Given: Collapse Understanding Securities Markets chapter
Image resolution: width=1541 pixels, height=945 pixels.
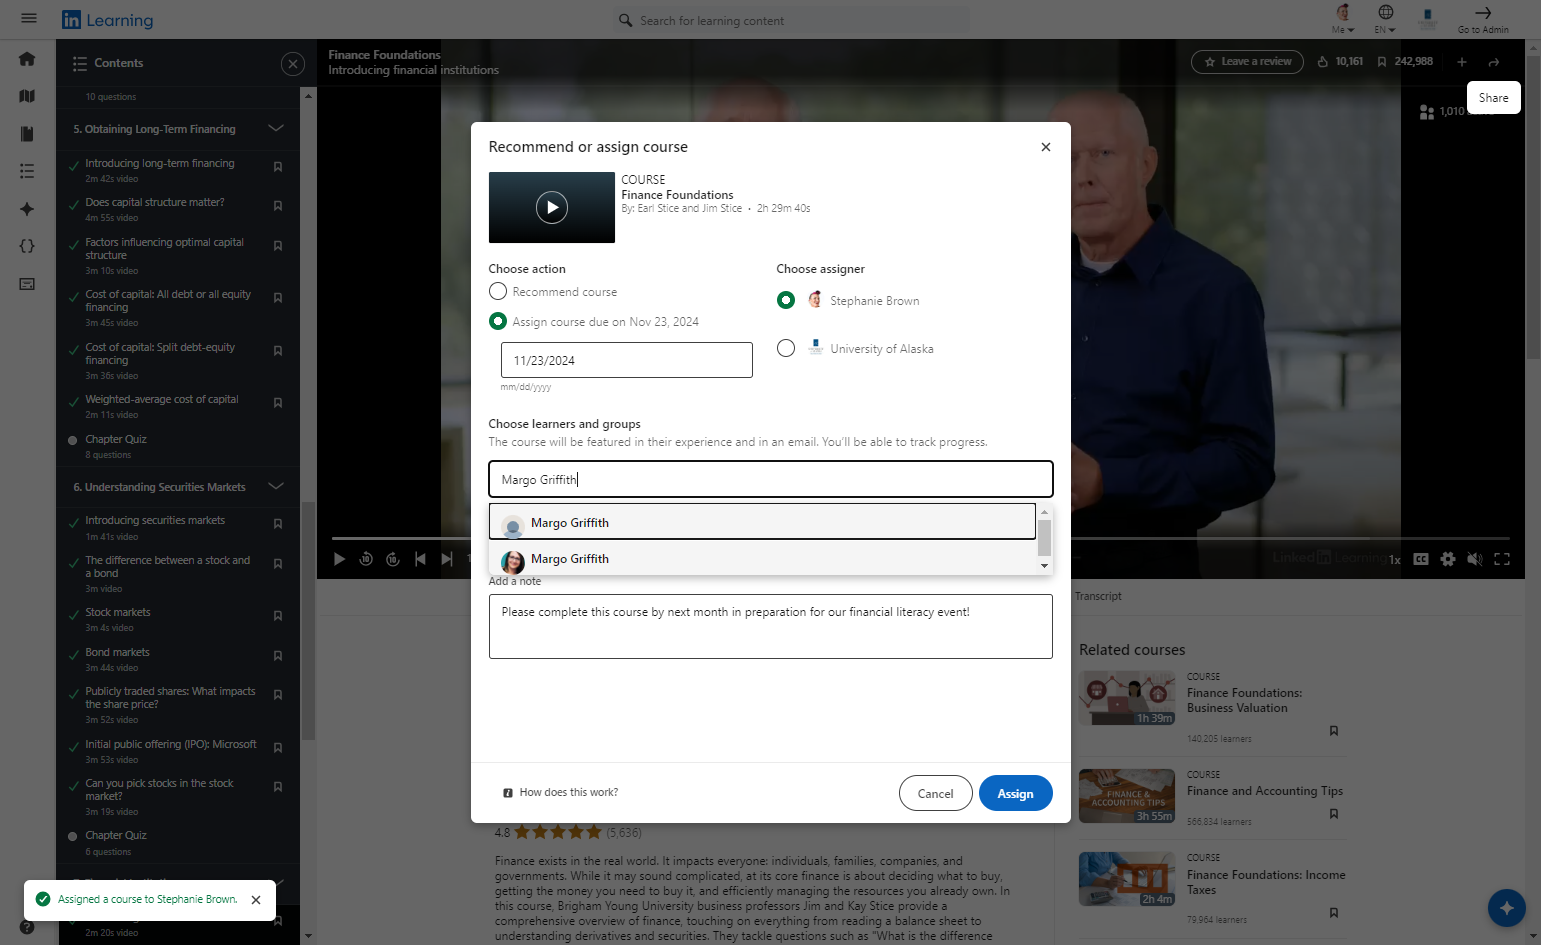Looking at the screenshot, I should (276, 487).
